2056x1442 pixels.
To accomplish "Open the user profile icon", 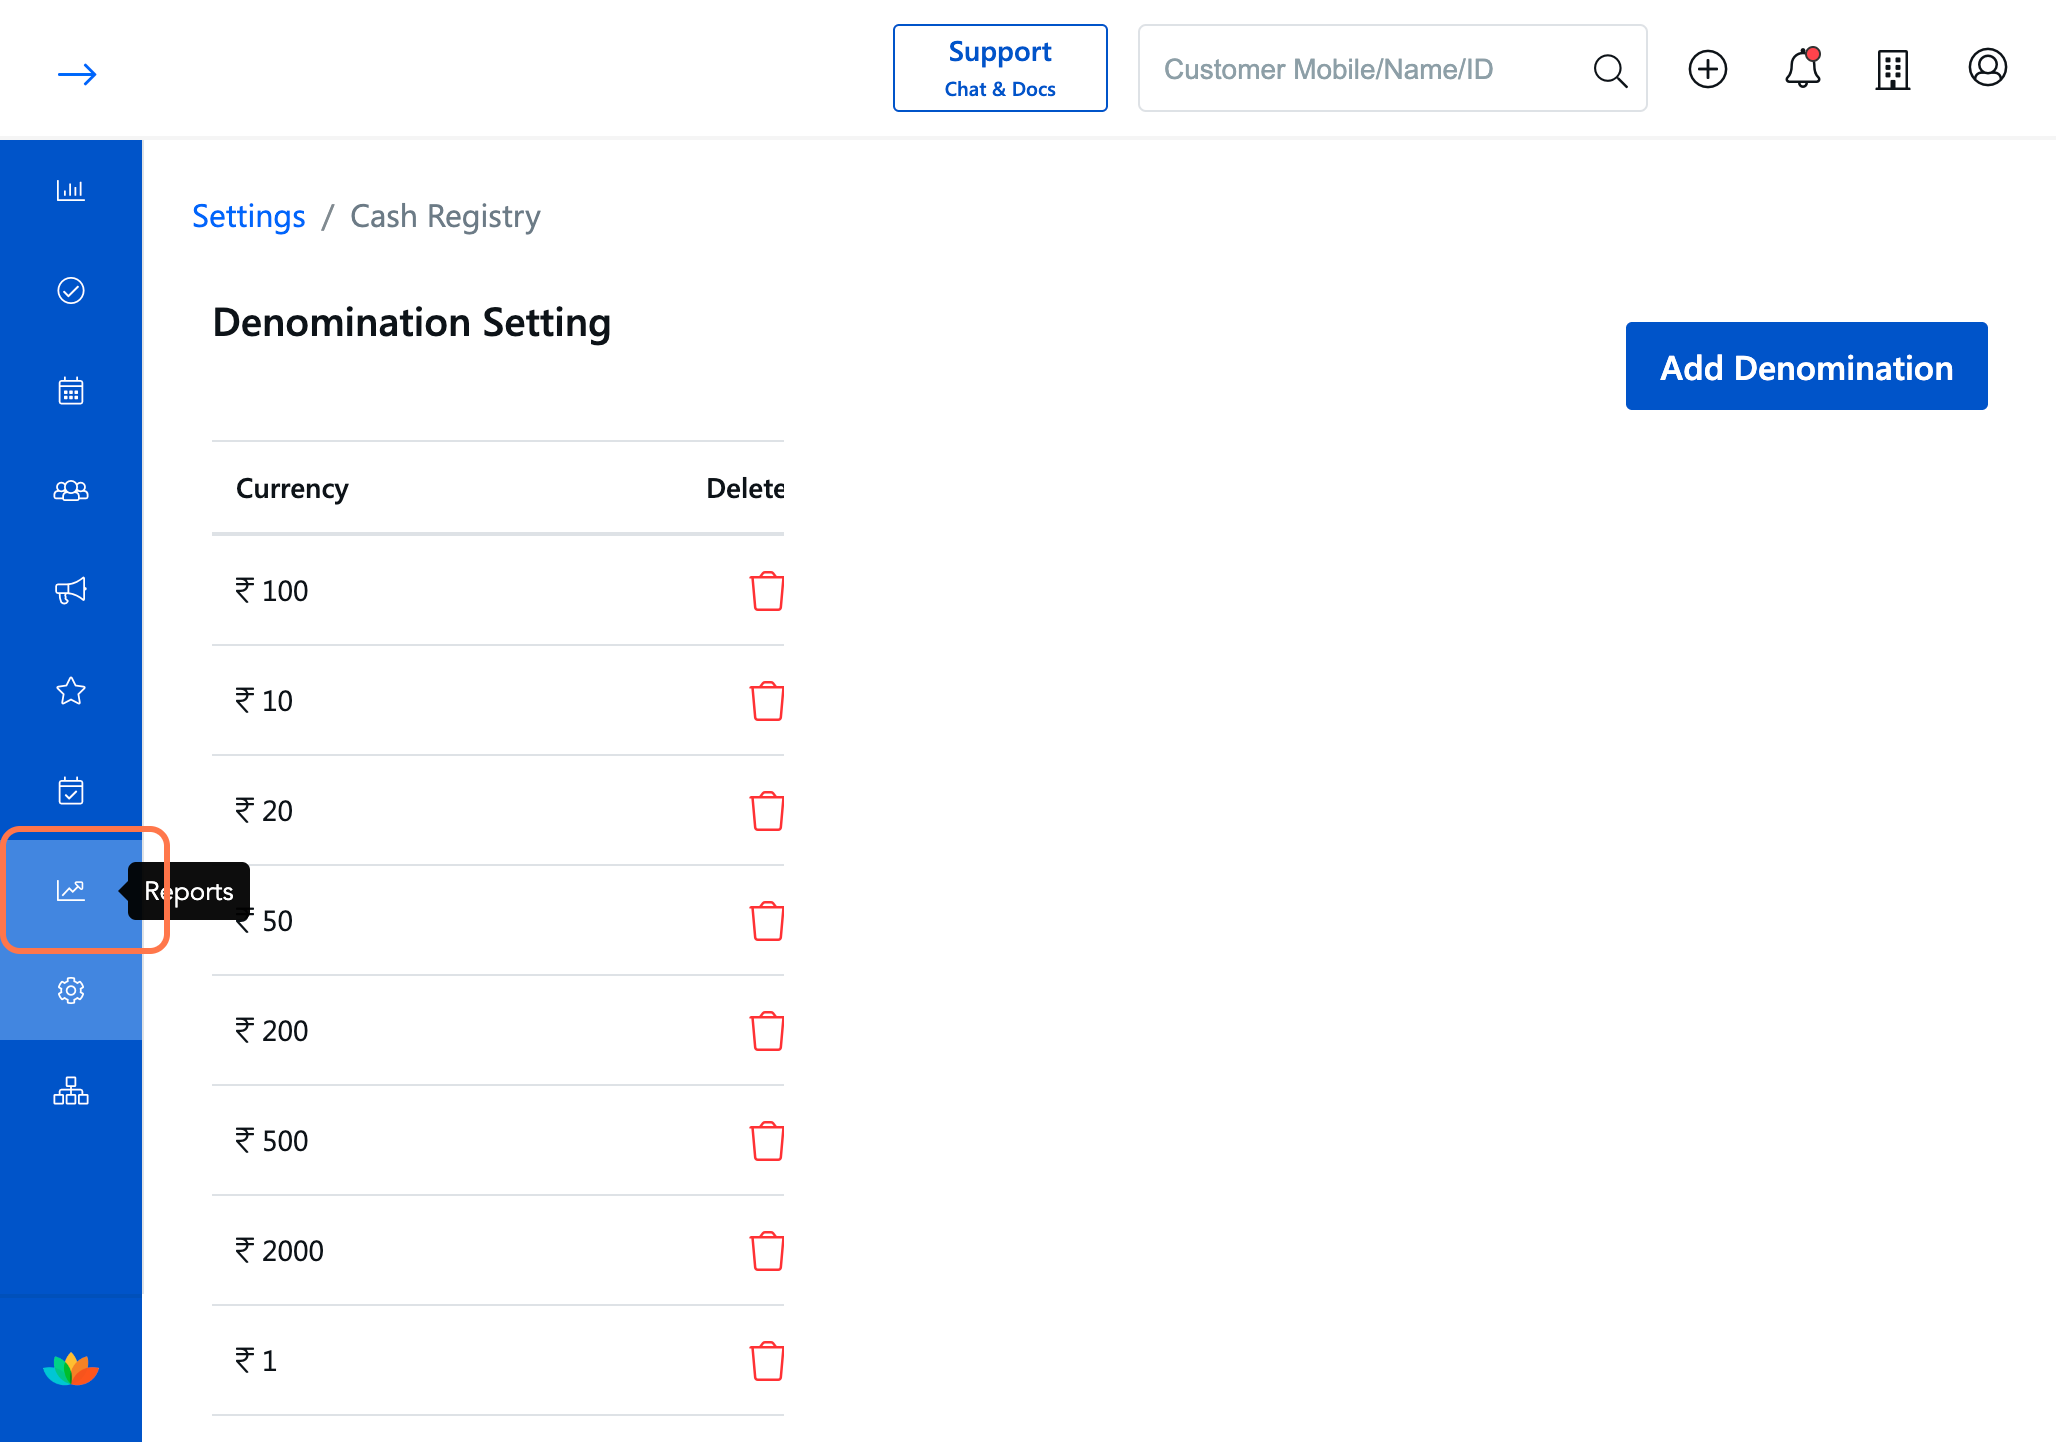I will (x=1988, y=68).
